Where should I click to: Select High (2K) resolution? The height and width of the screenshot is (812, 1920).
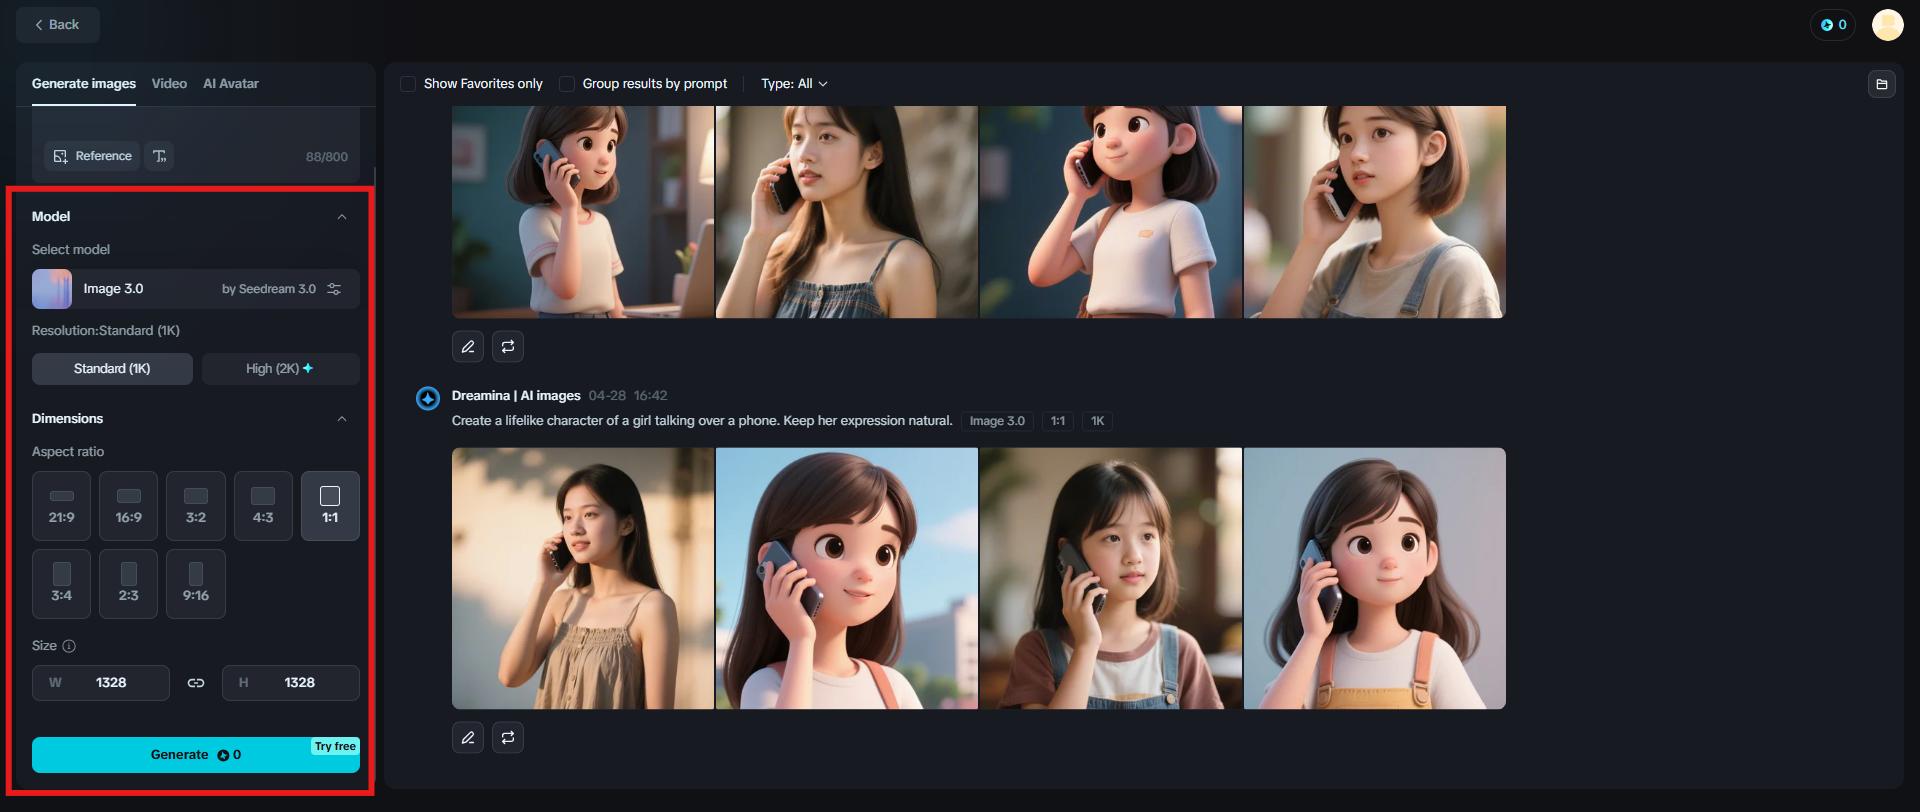[280, 369]
